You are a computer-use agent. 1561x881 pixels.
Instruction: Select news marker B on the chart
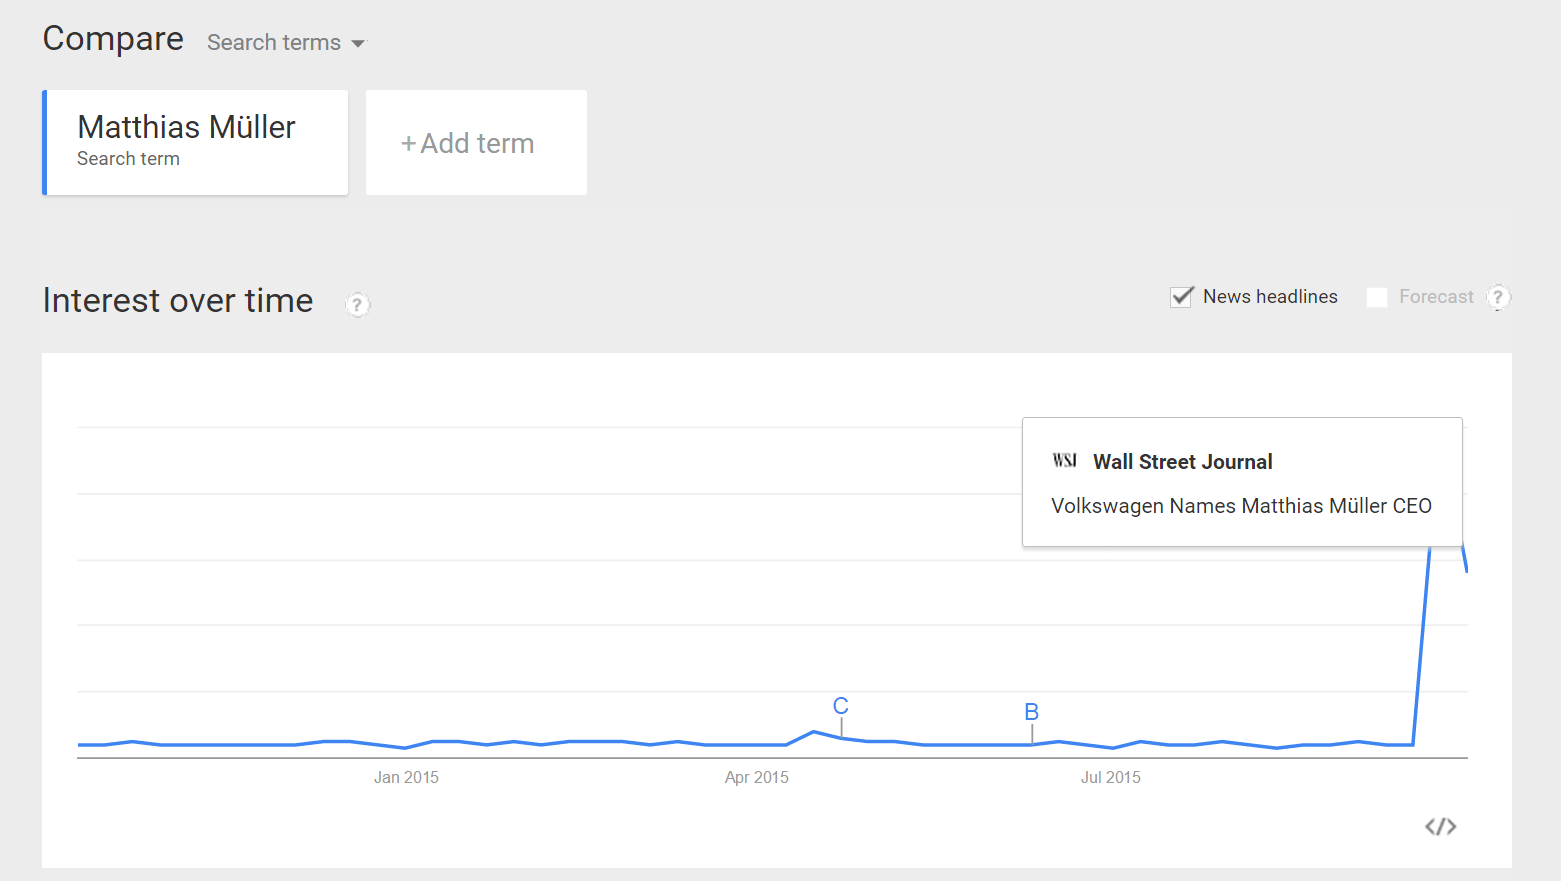pyautogui.click(x=1032, y=712)
